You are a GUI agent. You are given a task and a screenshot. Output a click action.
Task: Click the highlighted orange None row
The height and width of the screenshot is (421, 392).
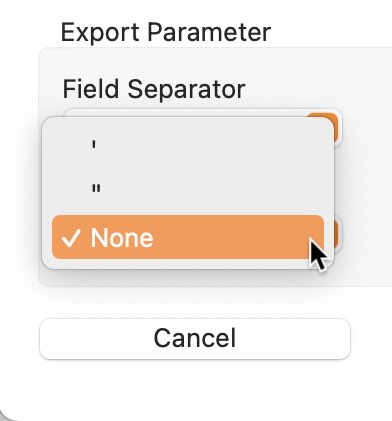tap(188, 237)
